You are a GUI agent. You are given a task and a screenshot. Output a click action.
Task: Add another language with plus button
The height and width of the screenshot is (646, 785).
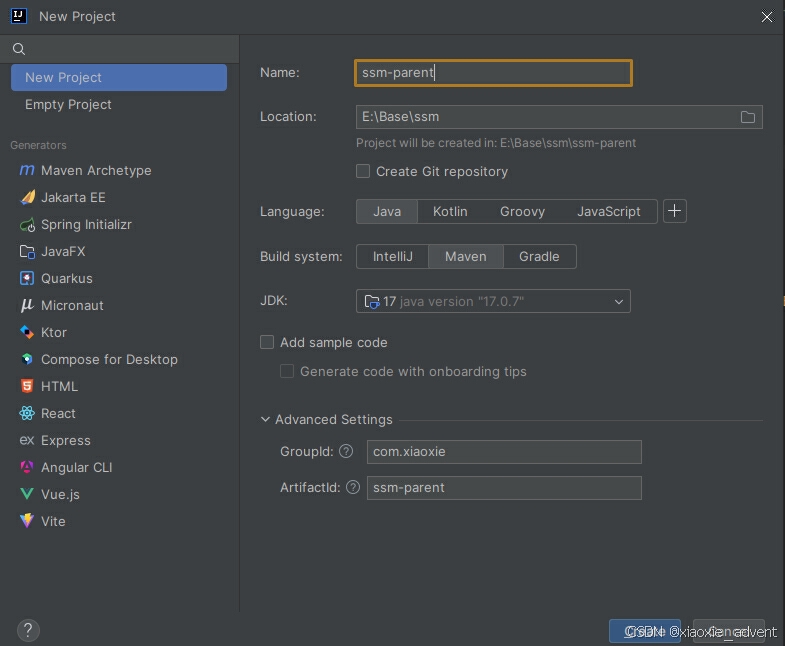click(674, 211)
